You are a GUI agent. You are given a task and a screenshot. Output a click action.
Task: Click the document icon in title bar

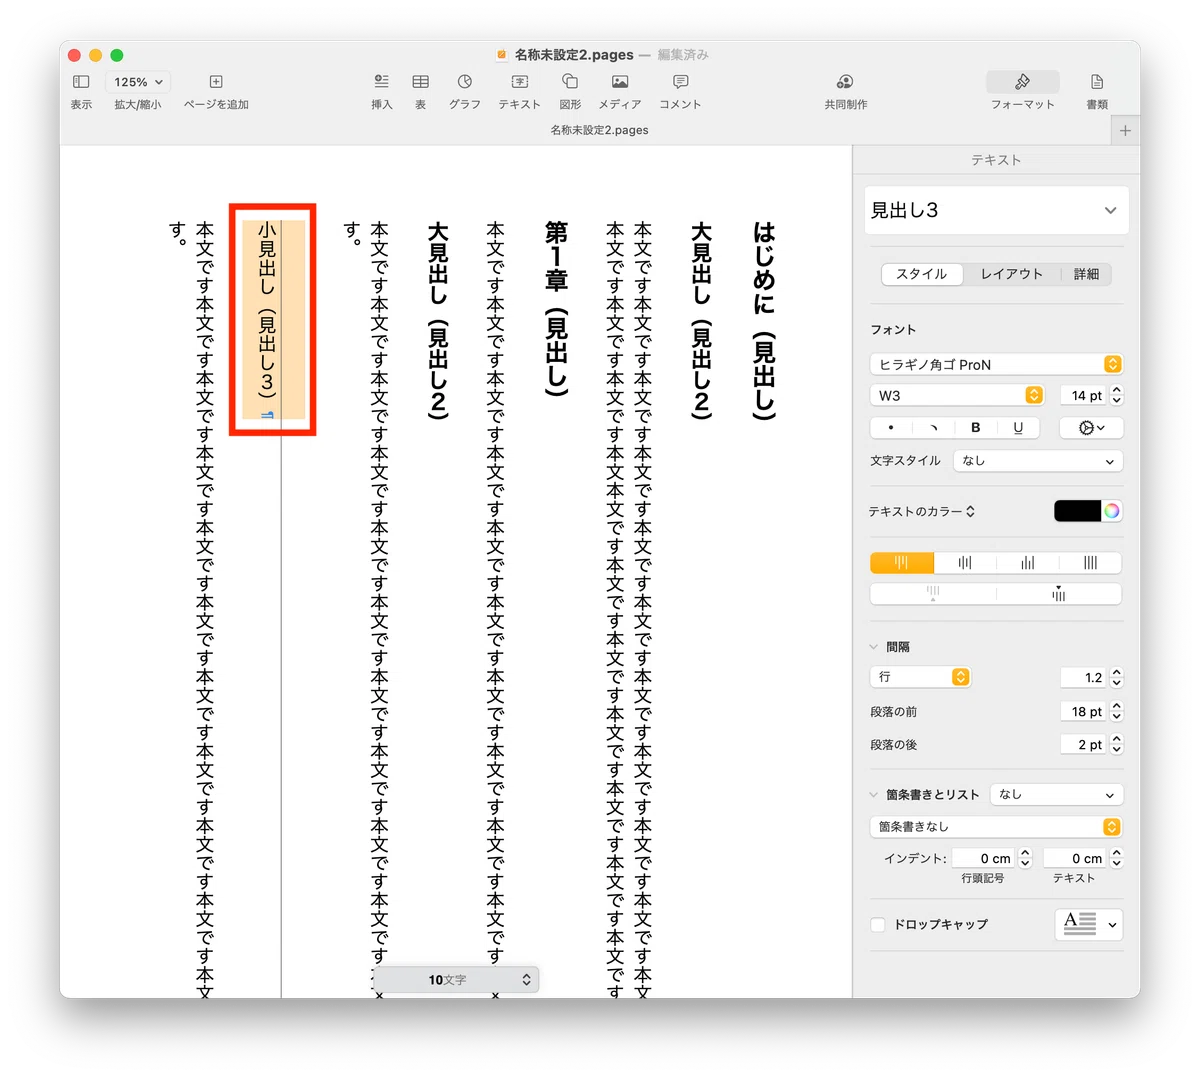coord(502,55)
